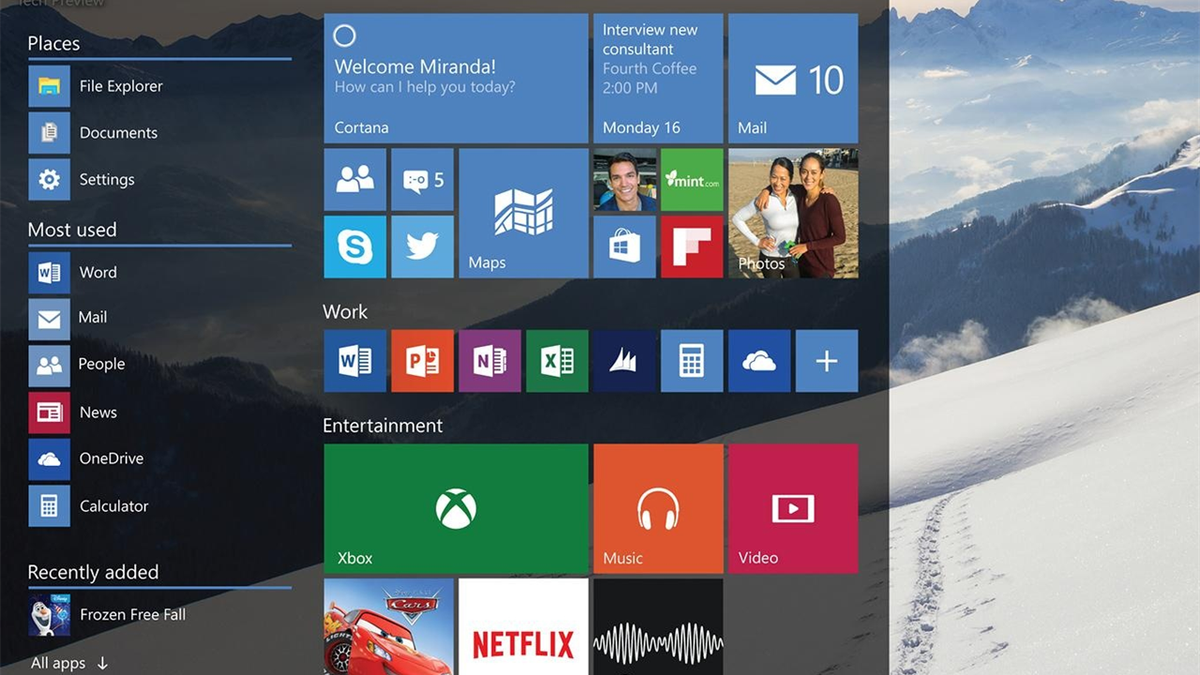Screen dimensions: 1200x675
Task: Open People in Most used list
Action: click(x=77, y=364)
